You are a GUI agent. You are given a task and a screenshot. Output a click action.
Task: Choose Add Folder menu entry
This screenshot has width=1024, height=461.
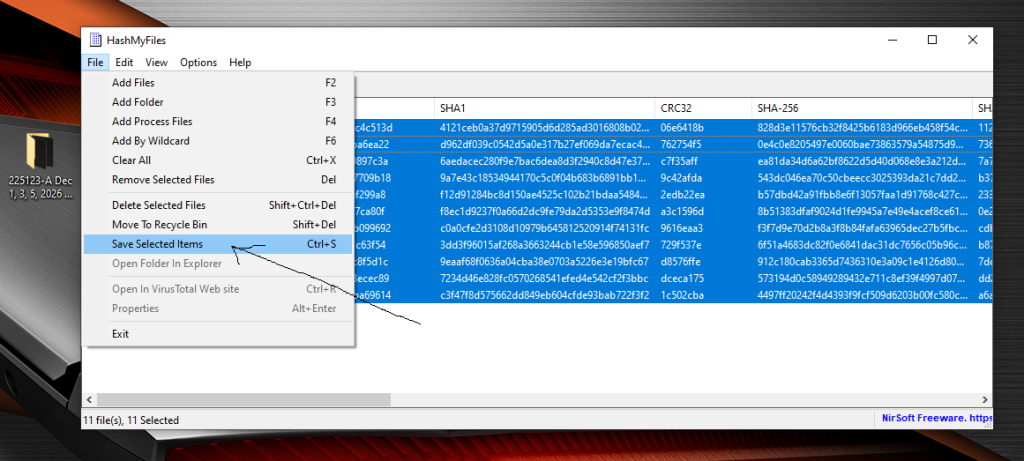click(218, 102)
